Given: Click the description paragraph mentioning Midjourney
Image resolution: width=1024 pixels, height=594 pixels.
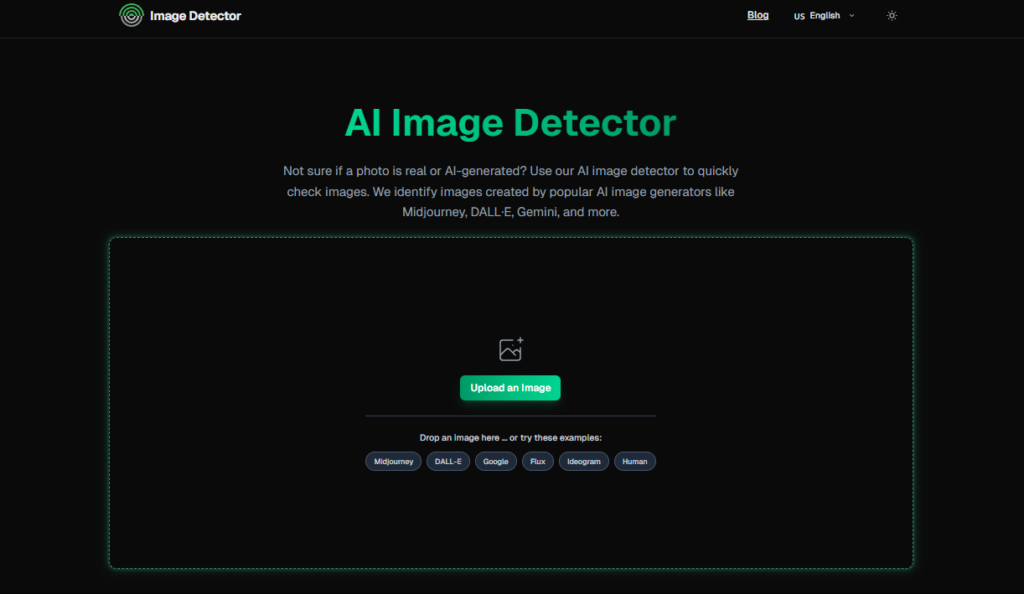Looking at the screenshot, I should (x=510, y=191).
